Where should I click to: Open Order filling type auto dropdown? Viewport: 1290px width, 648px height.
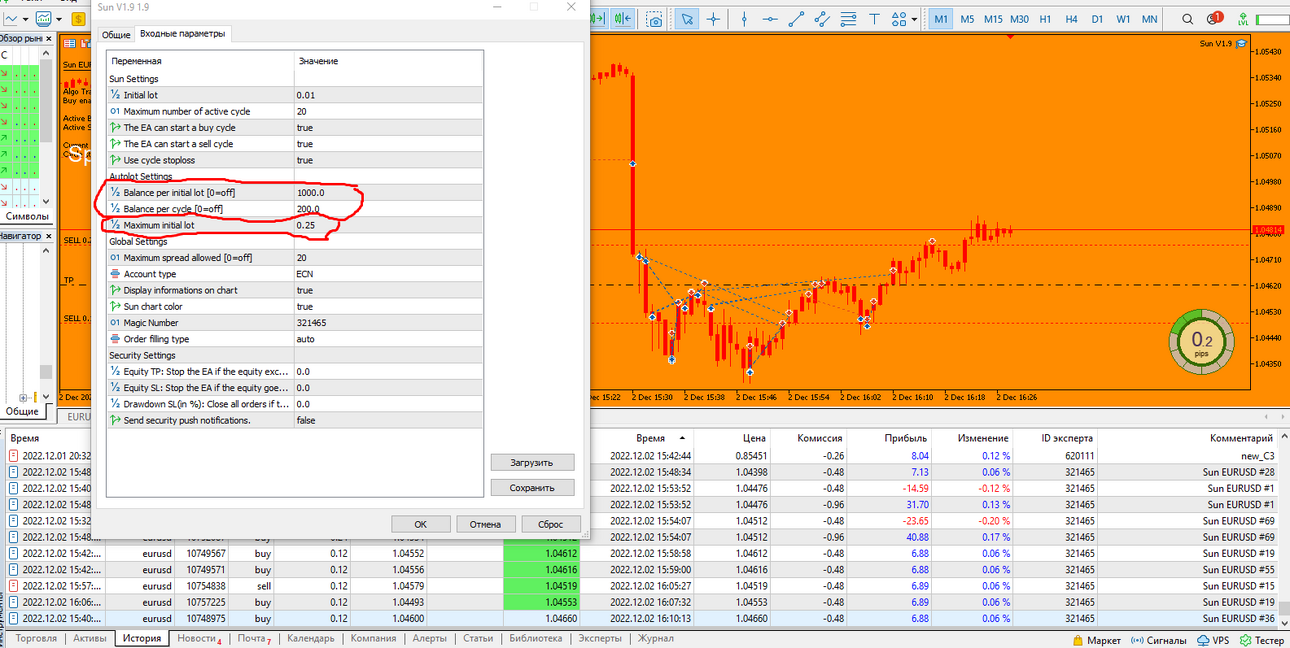pyautogui.click(x=388, y=339)
